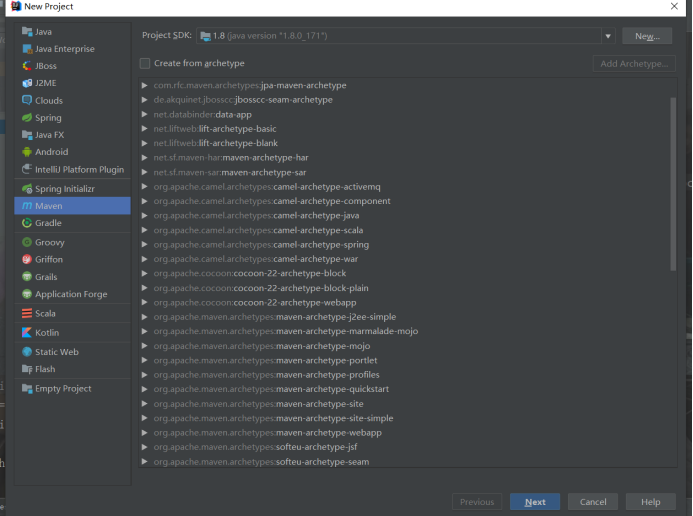Image resolution: width=693 pixels, height=516 pixels.
Task: Pick the JBoss icon in sidebar
Action: coord(27,66)
